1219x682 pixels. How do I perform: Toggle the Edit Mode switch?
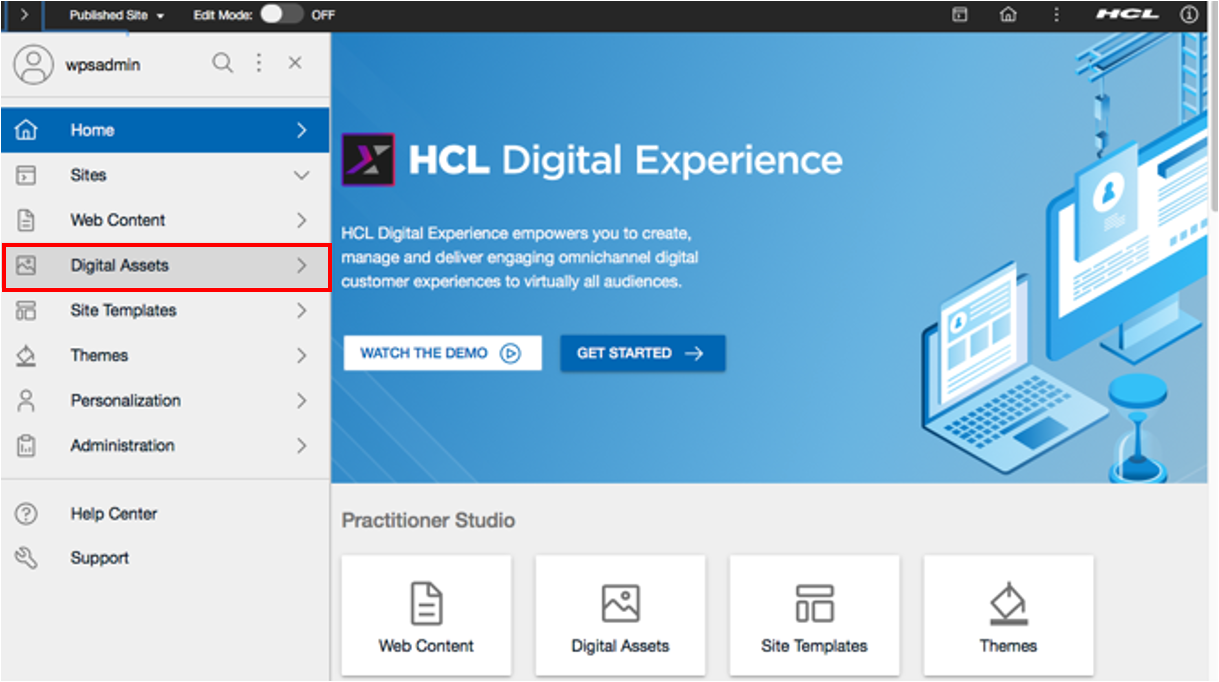pyautogui.click(x=281, y=15)
